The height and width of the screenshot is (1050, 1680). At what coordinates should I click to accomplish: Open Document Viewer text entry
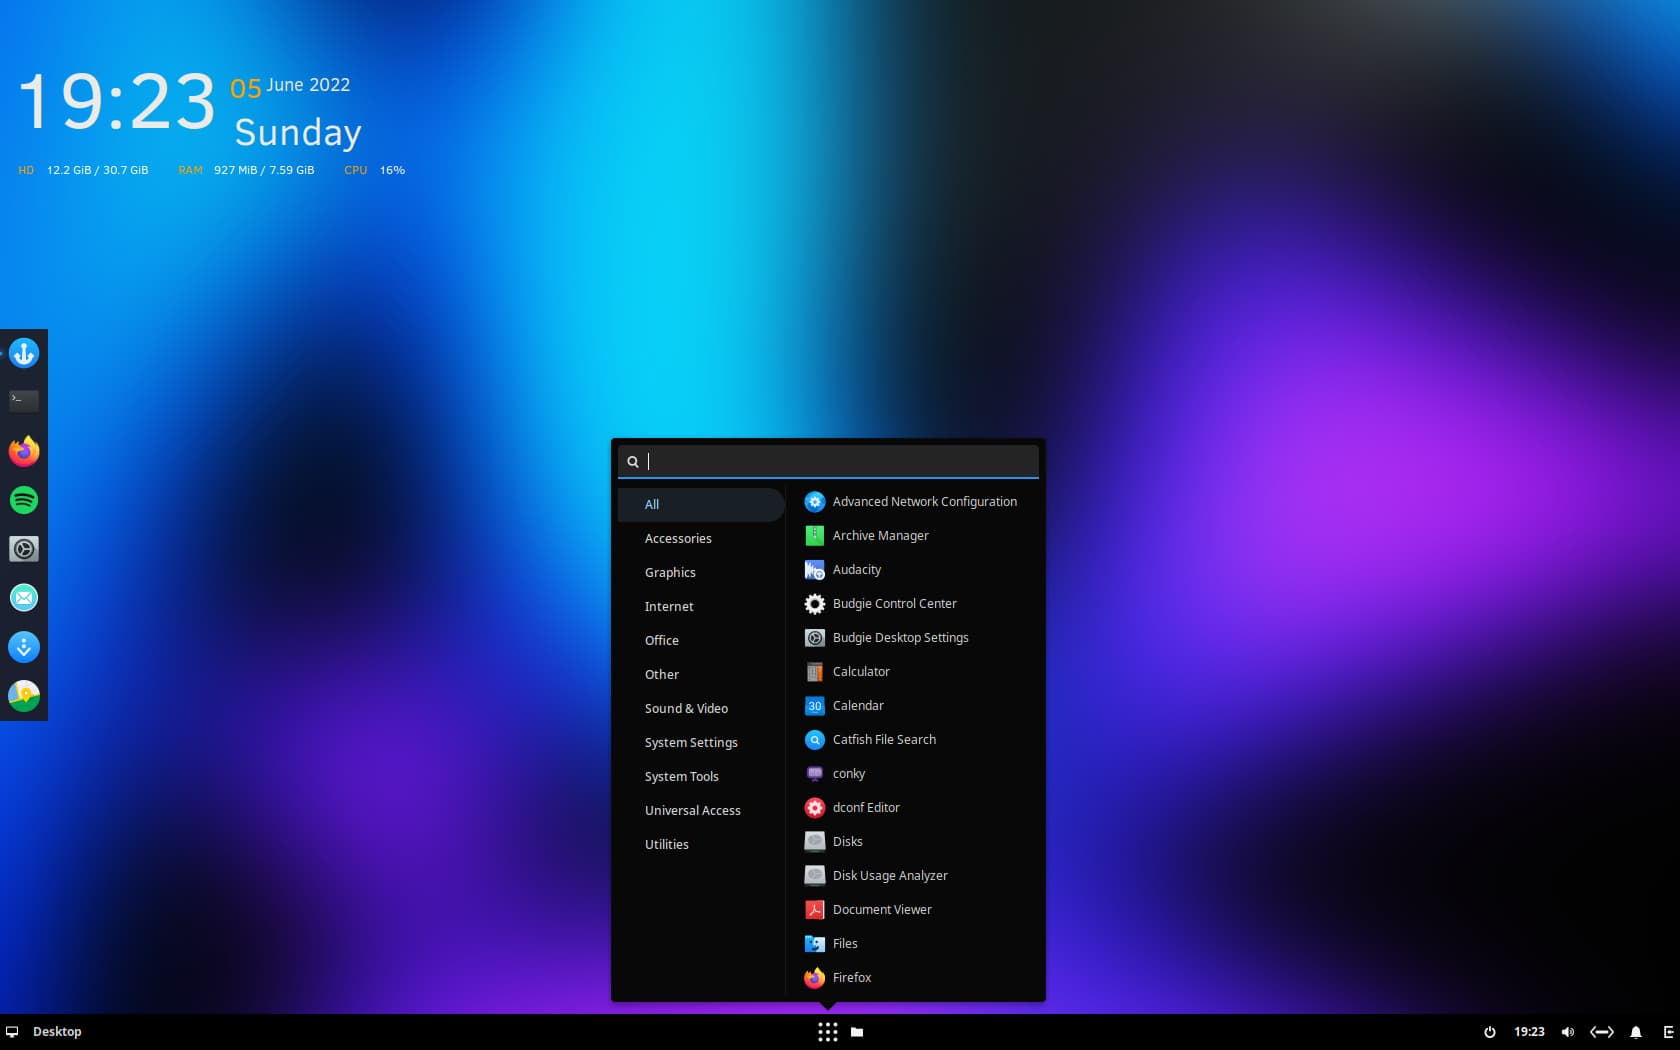click(882, 910)
